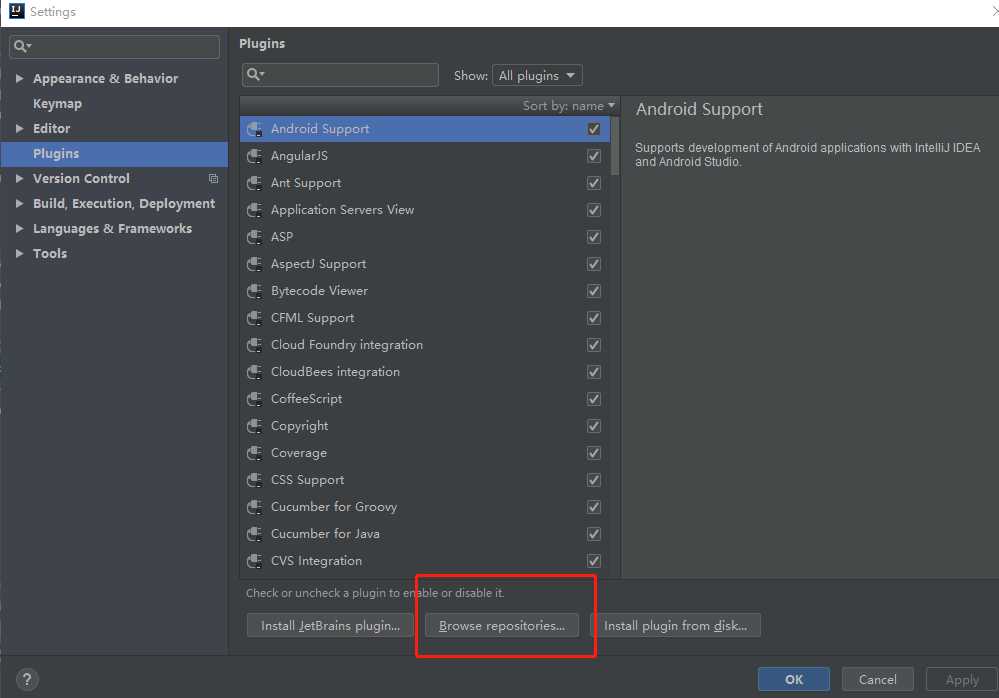Image resolution: width=999 pixels, height=698 pixels.
Task: Select the Cucumber for Java row
Action: point(425,534)
